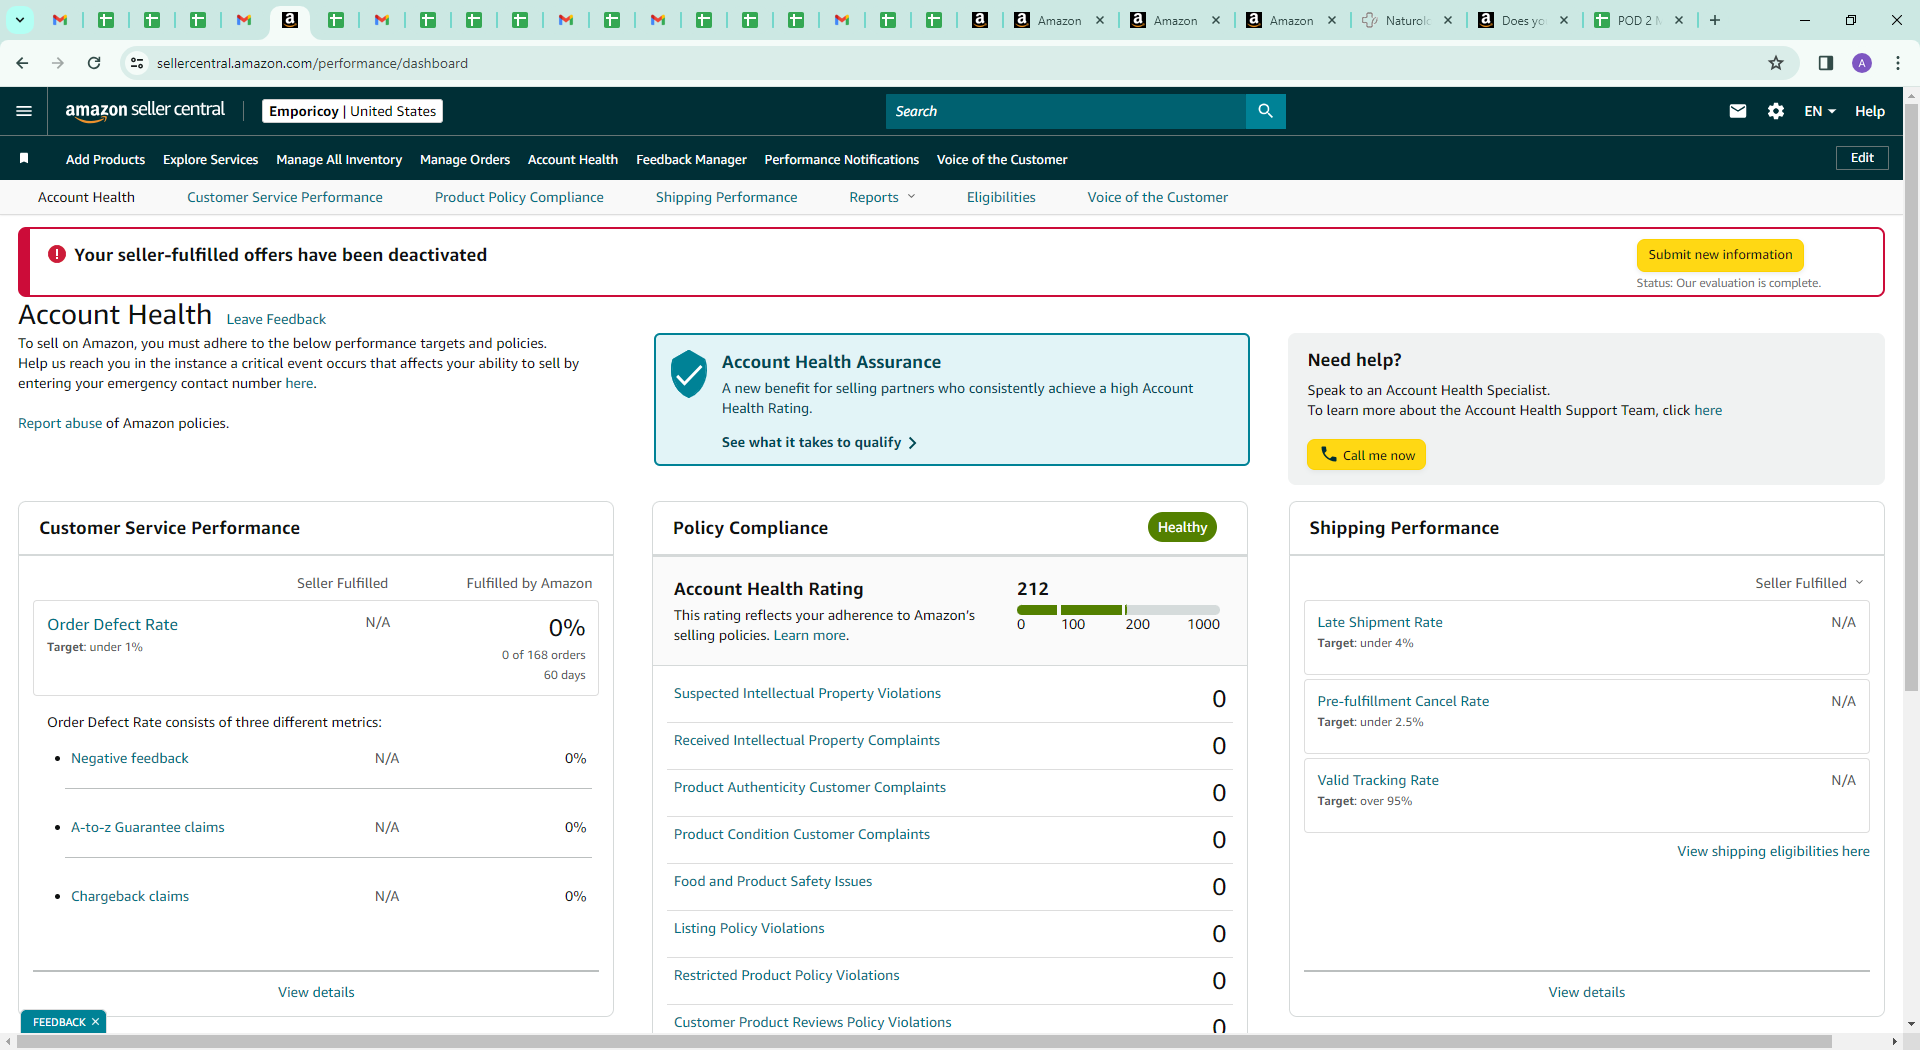The width and height of the screenshot is (1920, 1050).
Task: Expand the Reports dropdown menu
Action: click(882, 197)
